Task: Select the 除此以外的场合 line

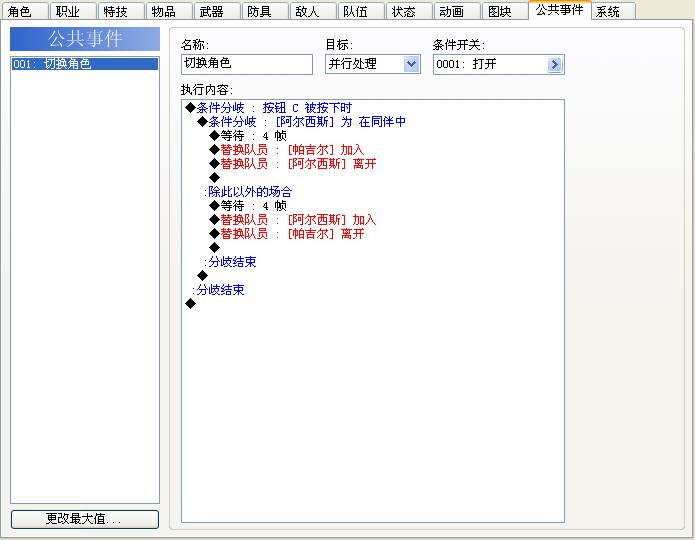Action: click(x=248, y=192)
